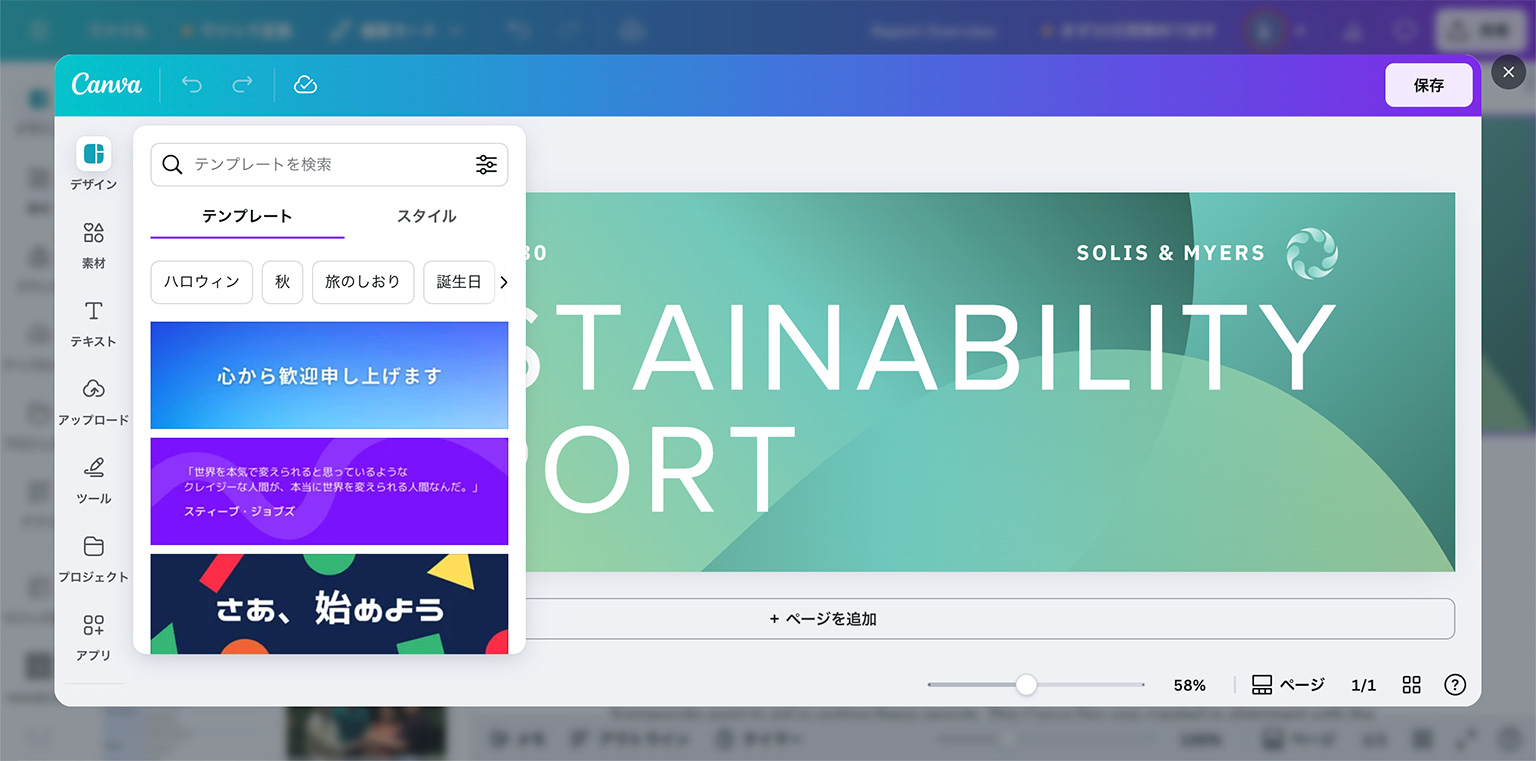Screen dimensions: 1536x761
Task: Open template search filter options
Action: pos(486,165)
